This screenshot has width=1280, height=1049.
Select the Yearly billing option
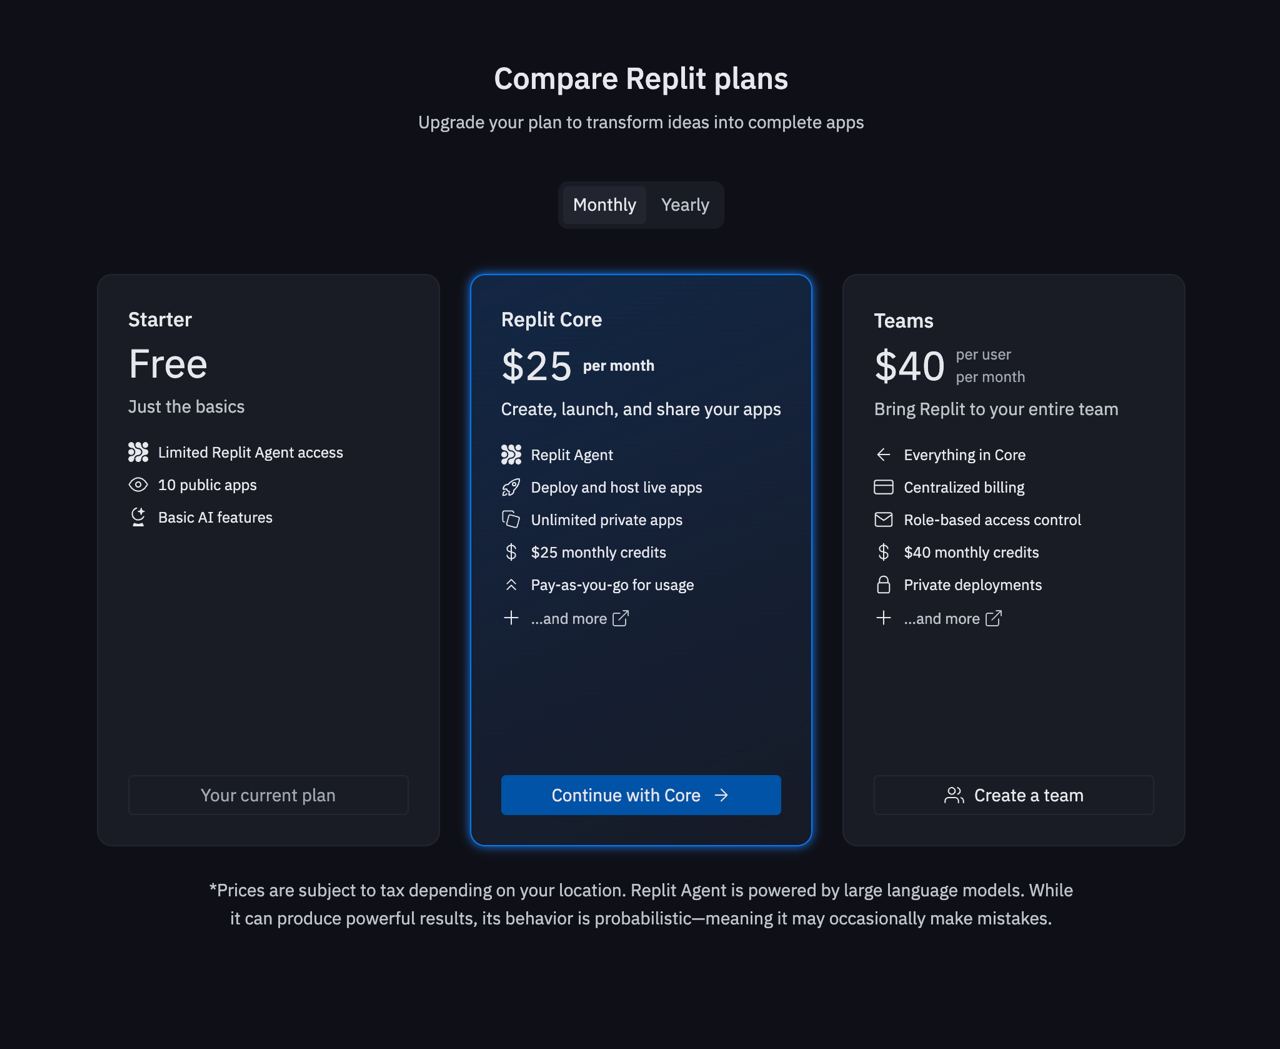pyautogui.click(x=685, y=205)
